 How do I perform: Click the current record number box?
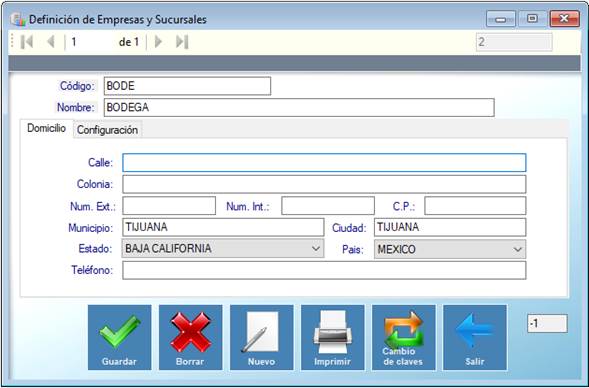90,42
